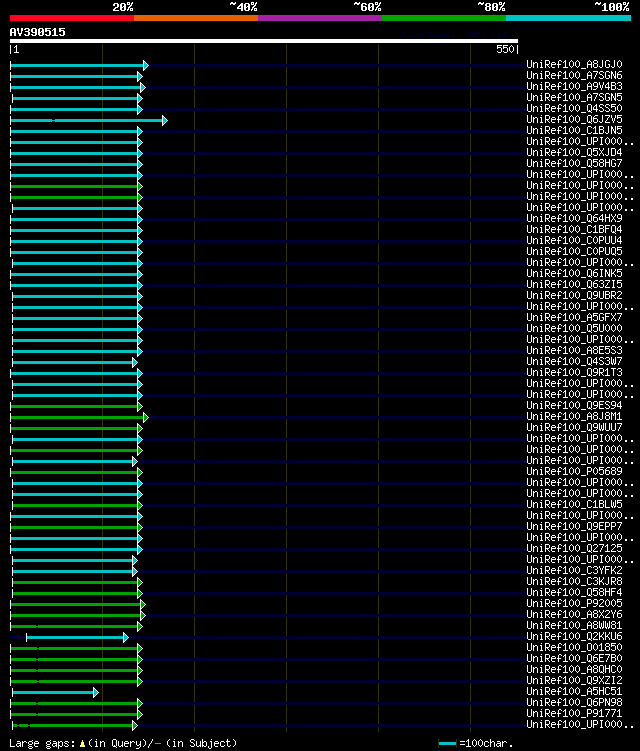The width and height of the screenshot is (640, 751).
Task: Click the green alignment bar for Q9ES94
Action: point(76,406)
